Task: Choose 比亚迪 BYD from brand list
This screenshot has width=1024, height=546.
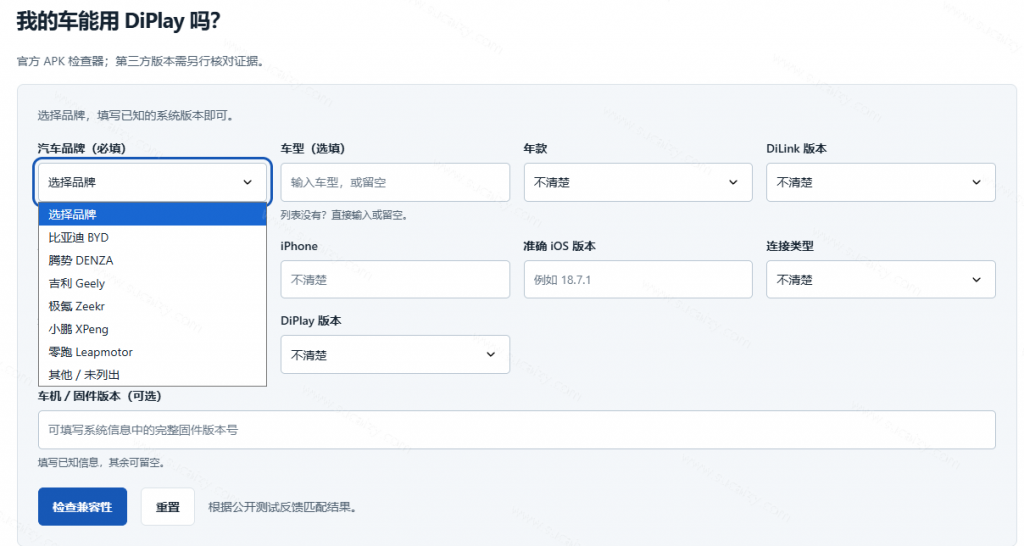Action: (152, 237)
